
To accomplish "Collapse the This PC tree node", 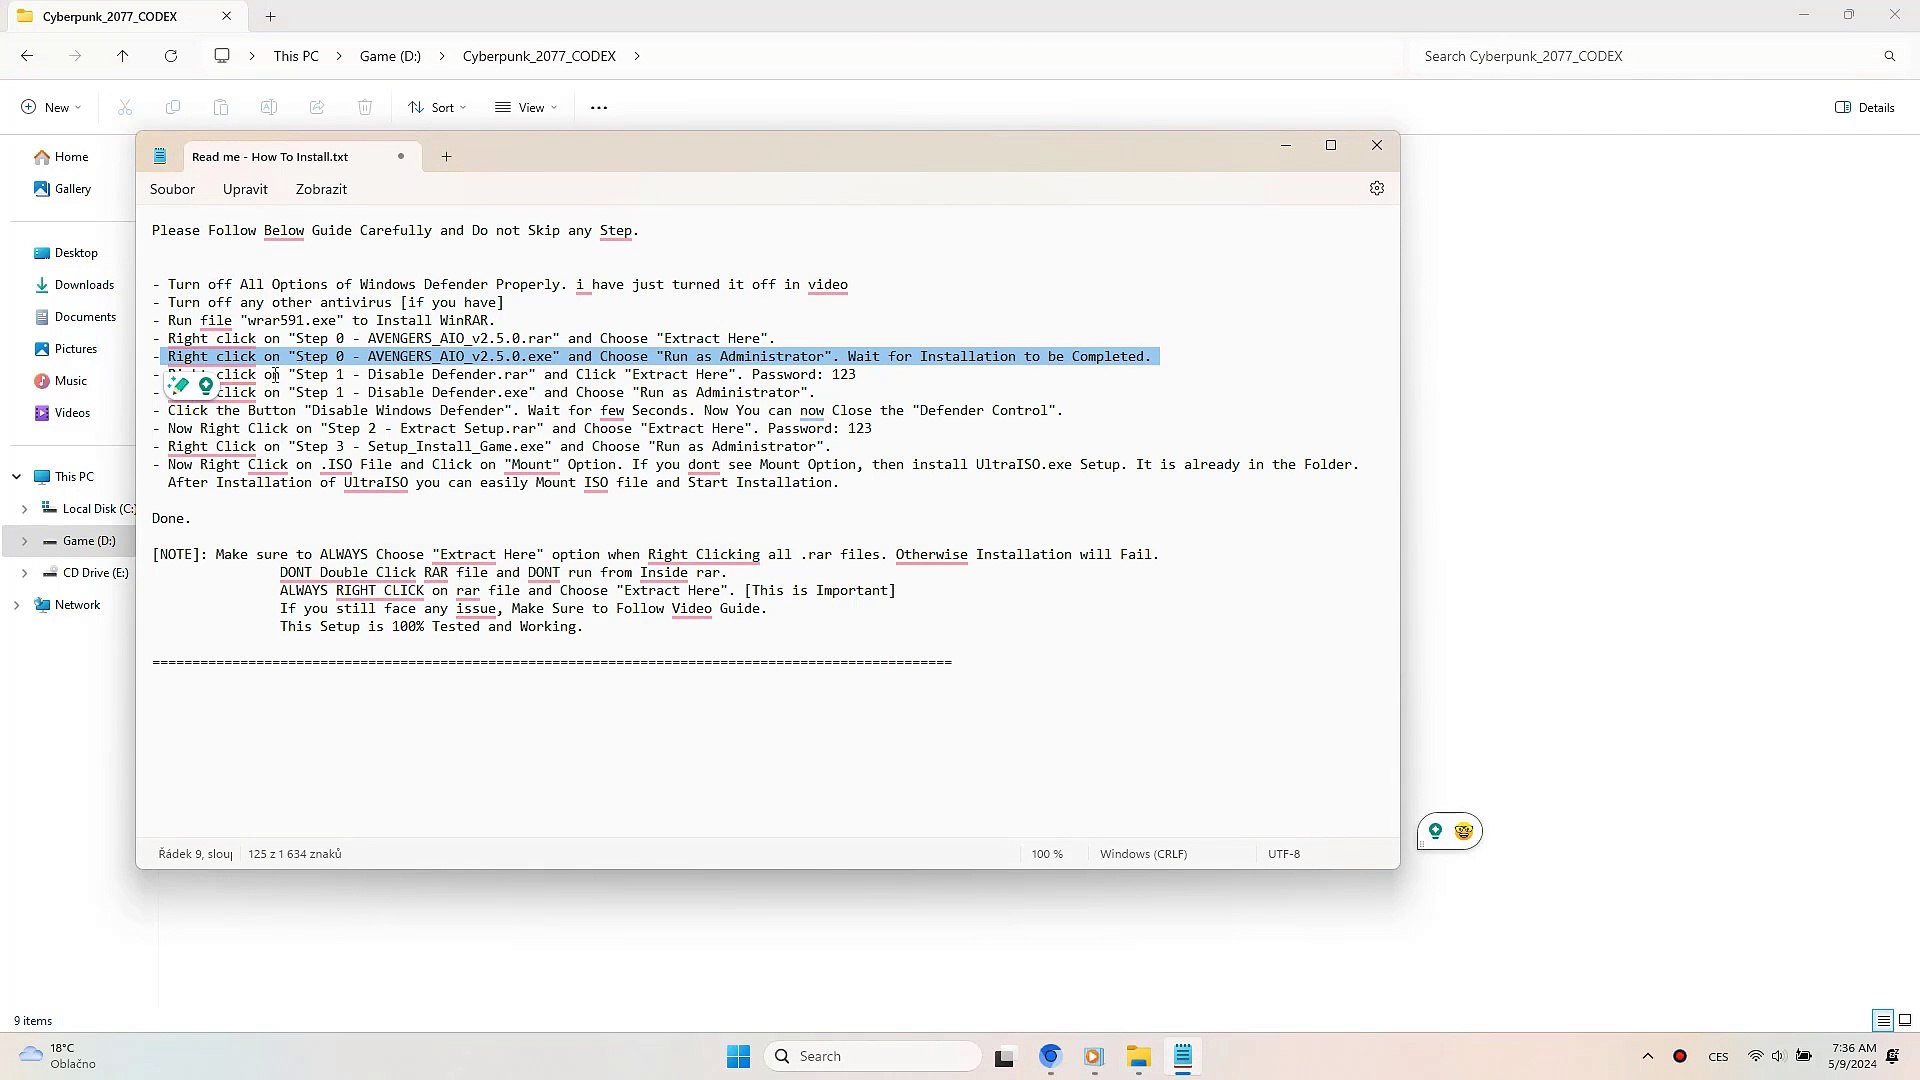I will click(17, 477).
